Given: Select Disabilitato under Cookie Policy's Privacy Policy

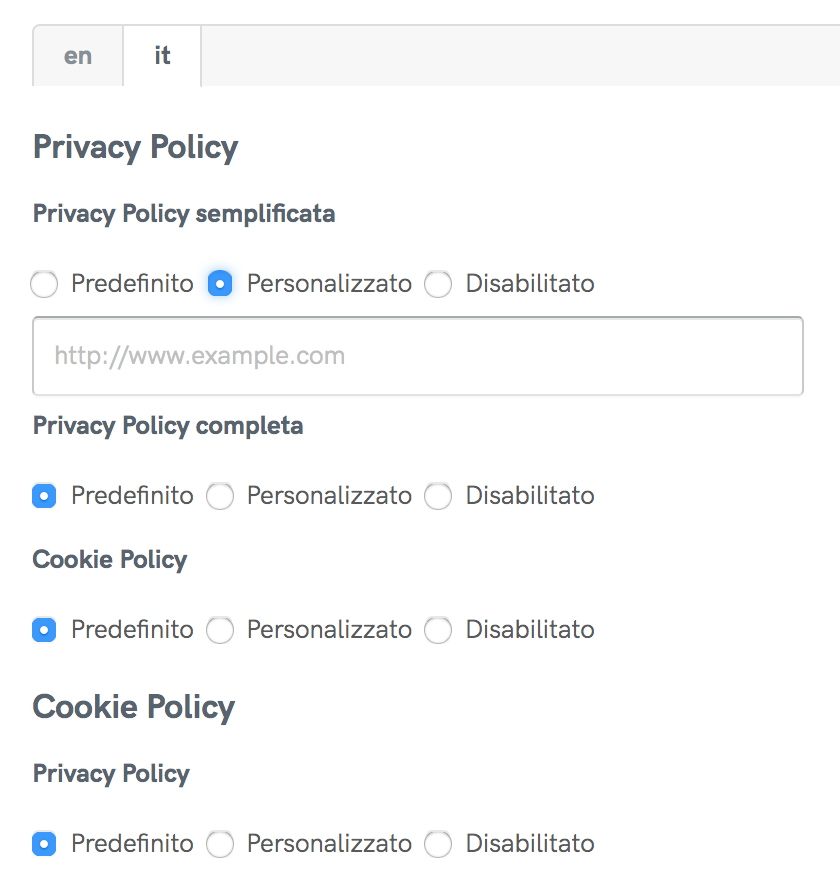Looking at the screenshot, I should click(438, 844).
